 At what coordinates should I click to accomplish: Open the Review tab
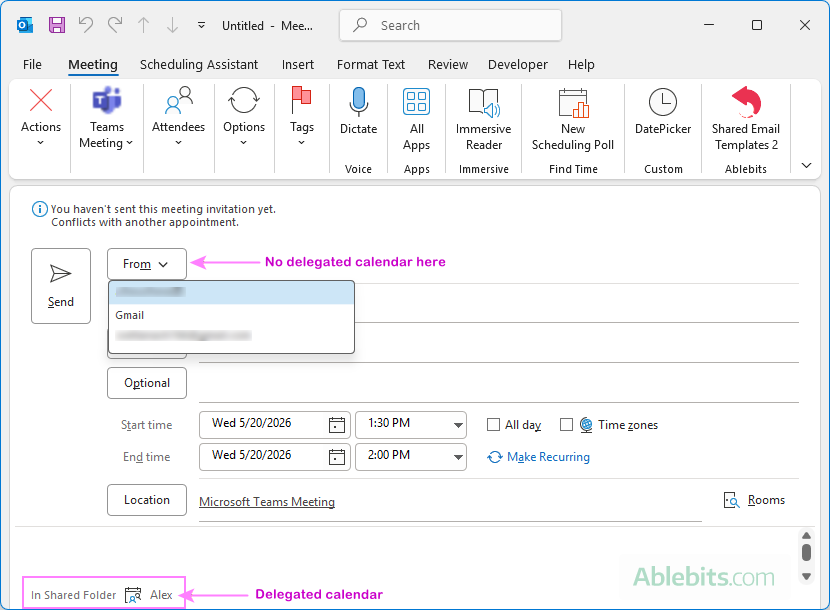448,64
